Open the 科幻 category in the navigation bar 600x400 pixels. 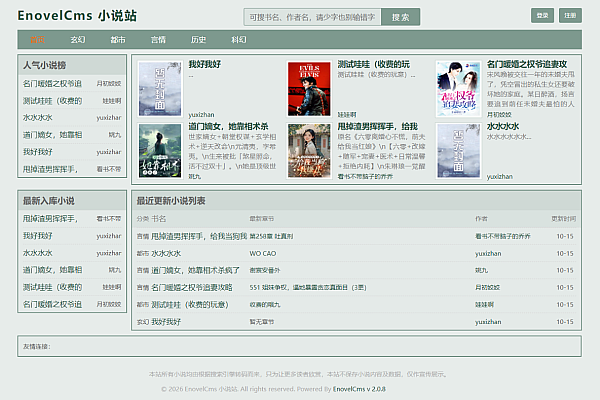tap(238, 40)
